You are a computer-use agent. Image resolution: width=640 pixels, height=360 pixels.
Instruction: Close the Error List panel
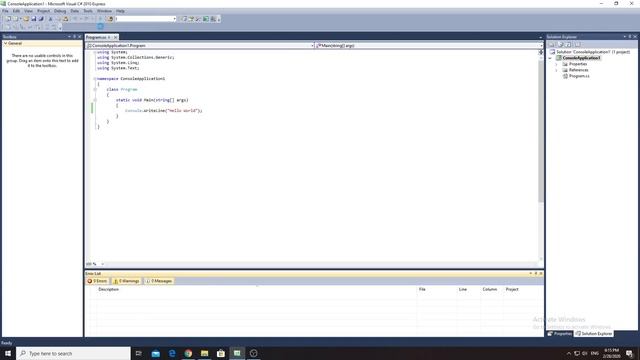(541, 273)
